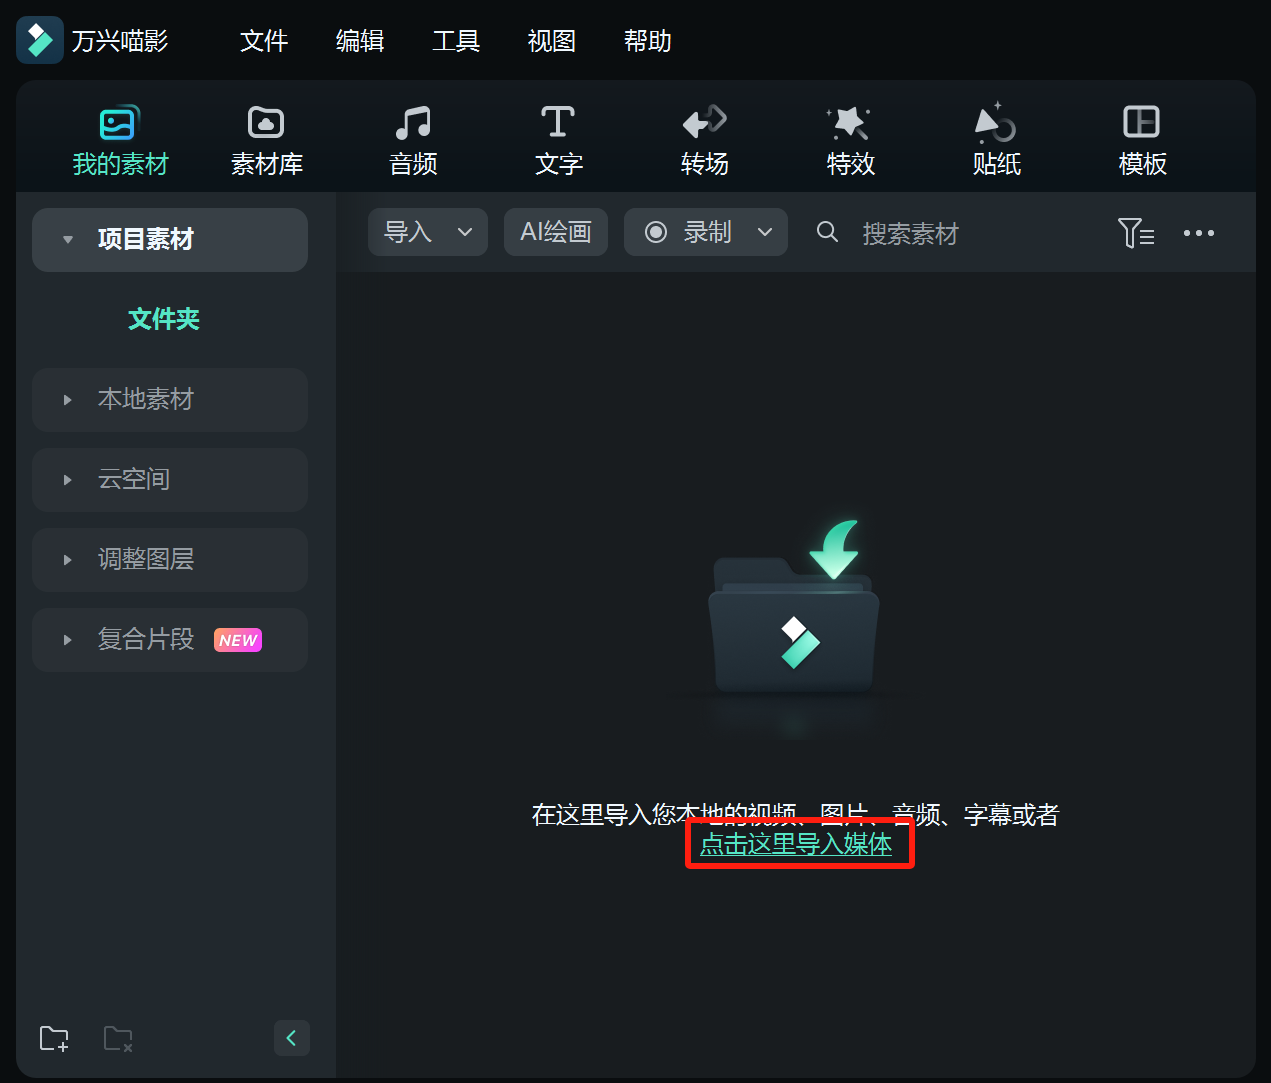Open the dropdown arrow next to 录制
This screenshot has height=1083, width=1271.
765,232
